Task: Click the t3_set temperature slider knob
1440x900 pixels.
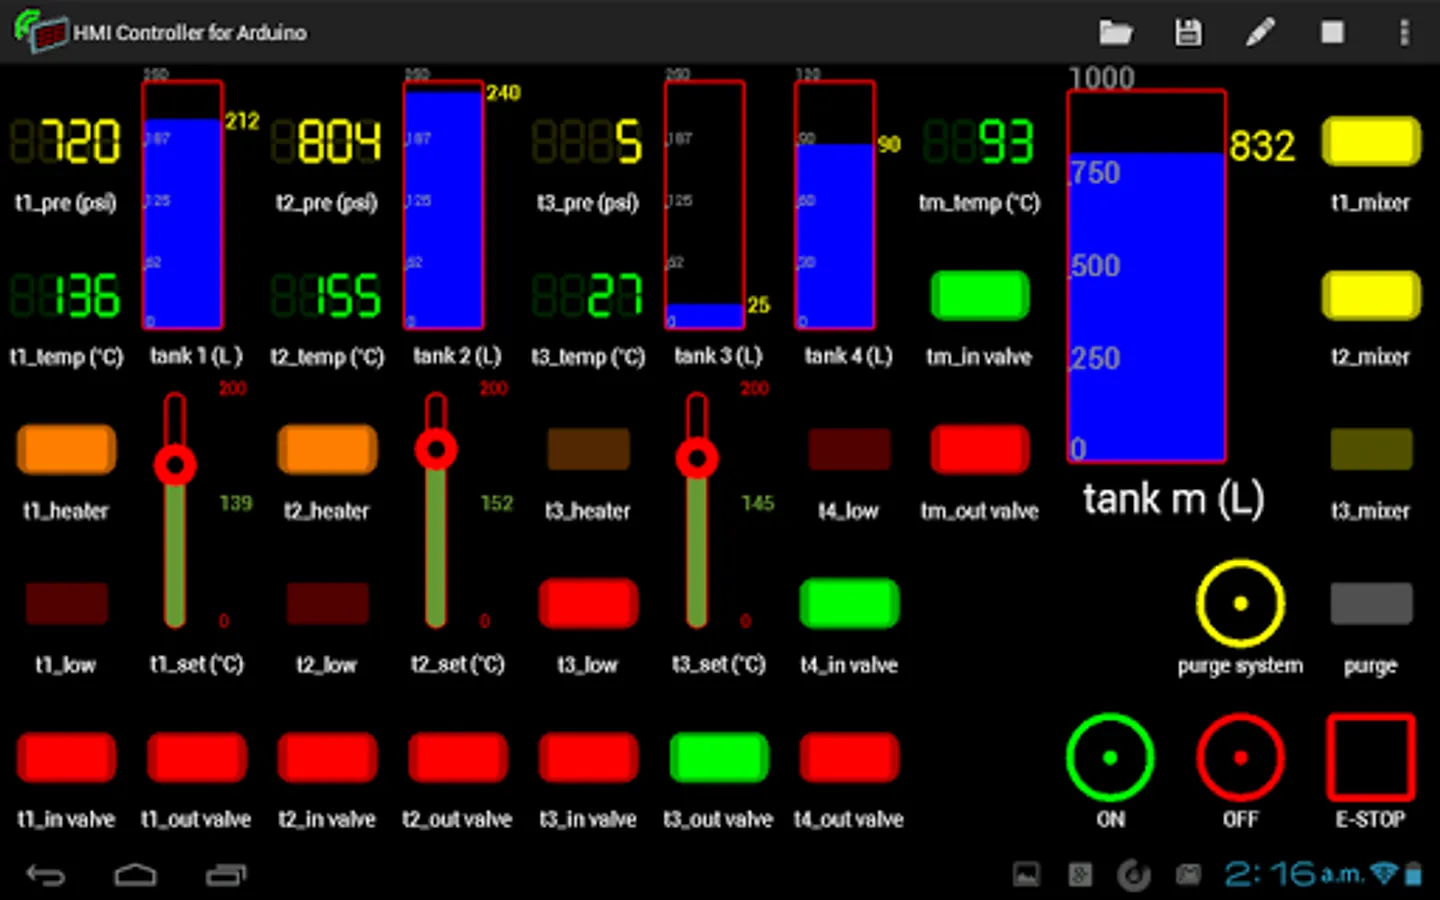Action: tap(697, 459)
